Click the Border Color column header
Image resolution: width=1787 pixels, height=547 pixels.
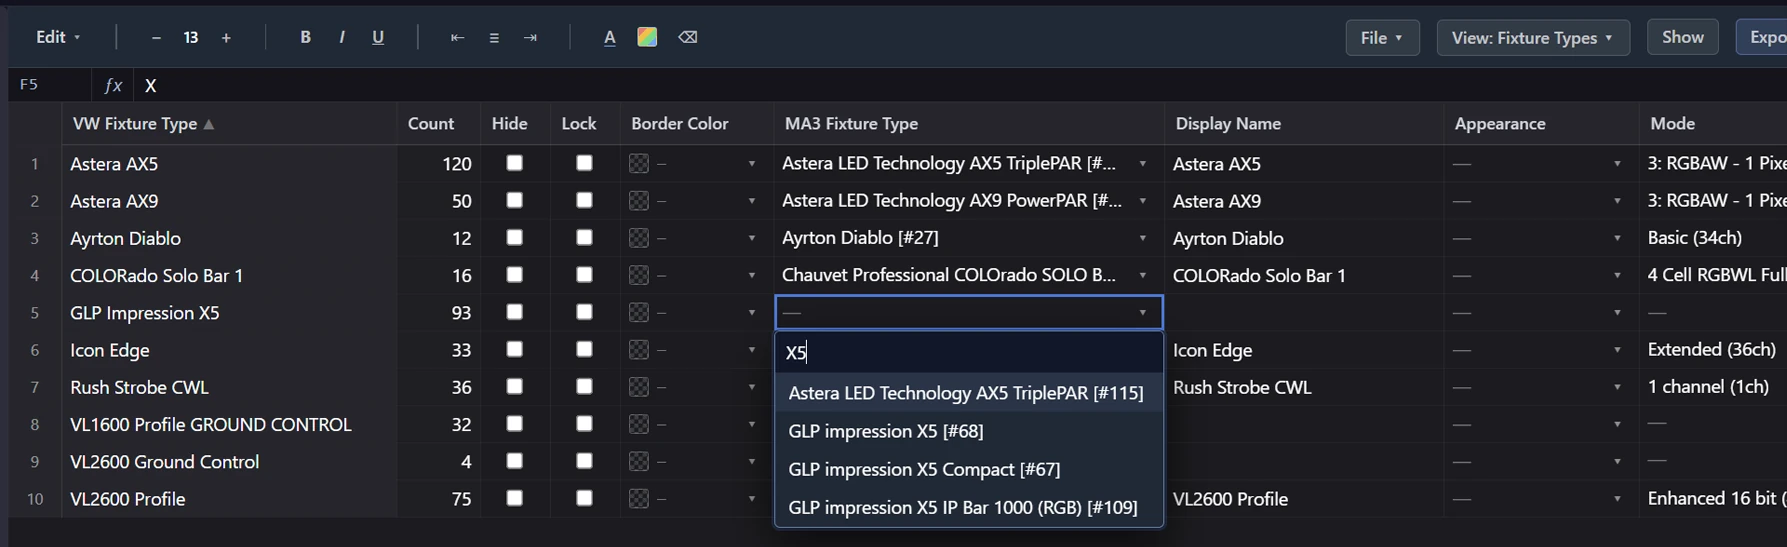(x=696, y=124)
